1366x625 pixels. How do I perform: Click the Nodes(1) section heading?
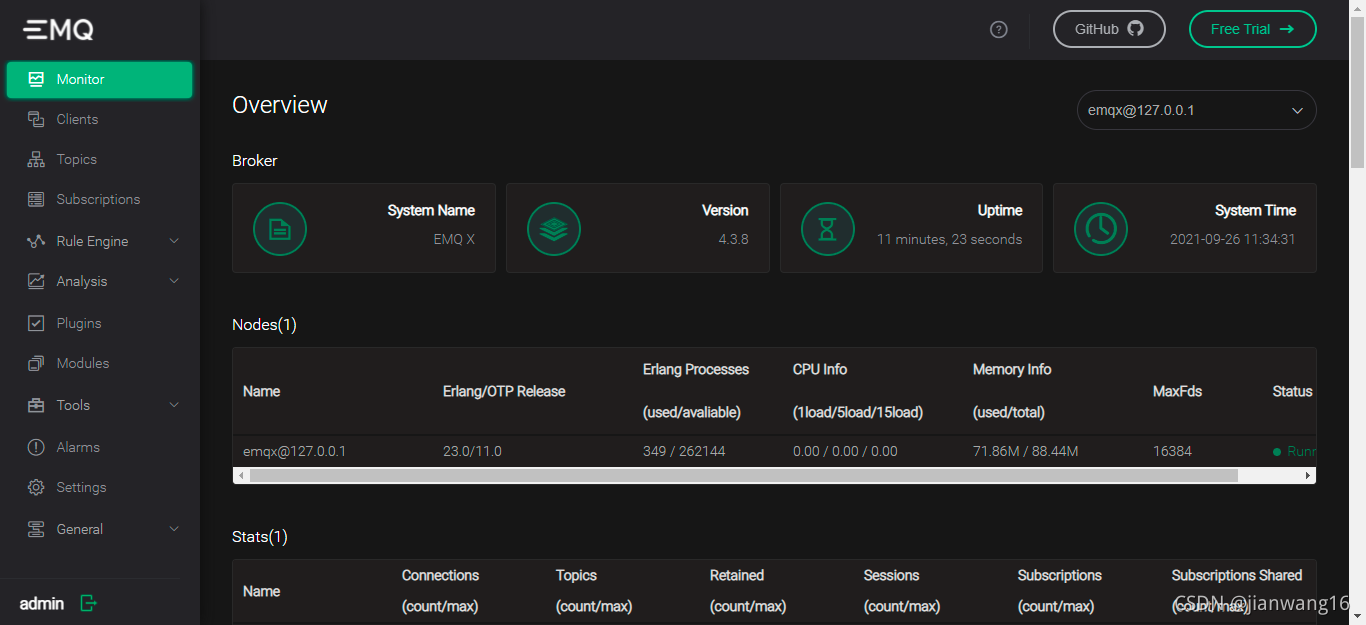[x=264, y=324]
